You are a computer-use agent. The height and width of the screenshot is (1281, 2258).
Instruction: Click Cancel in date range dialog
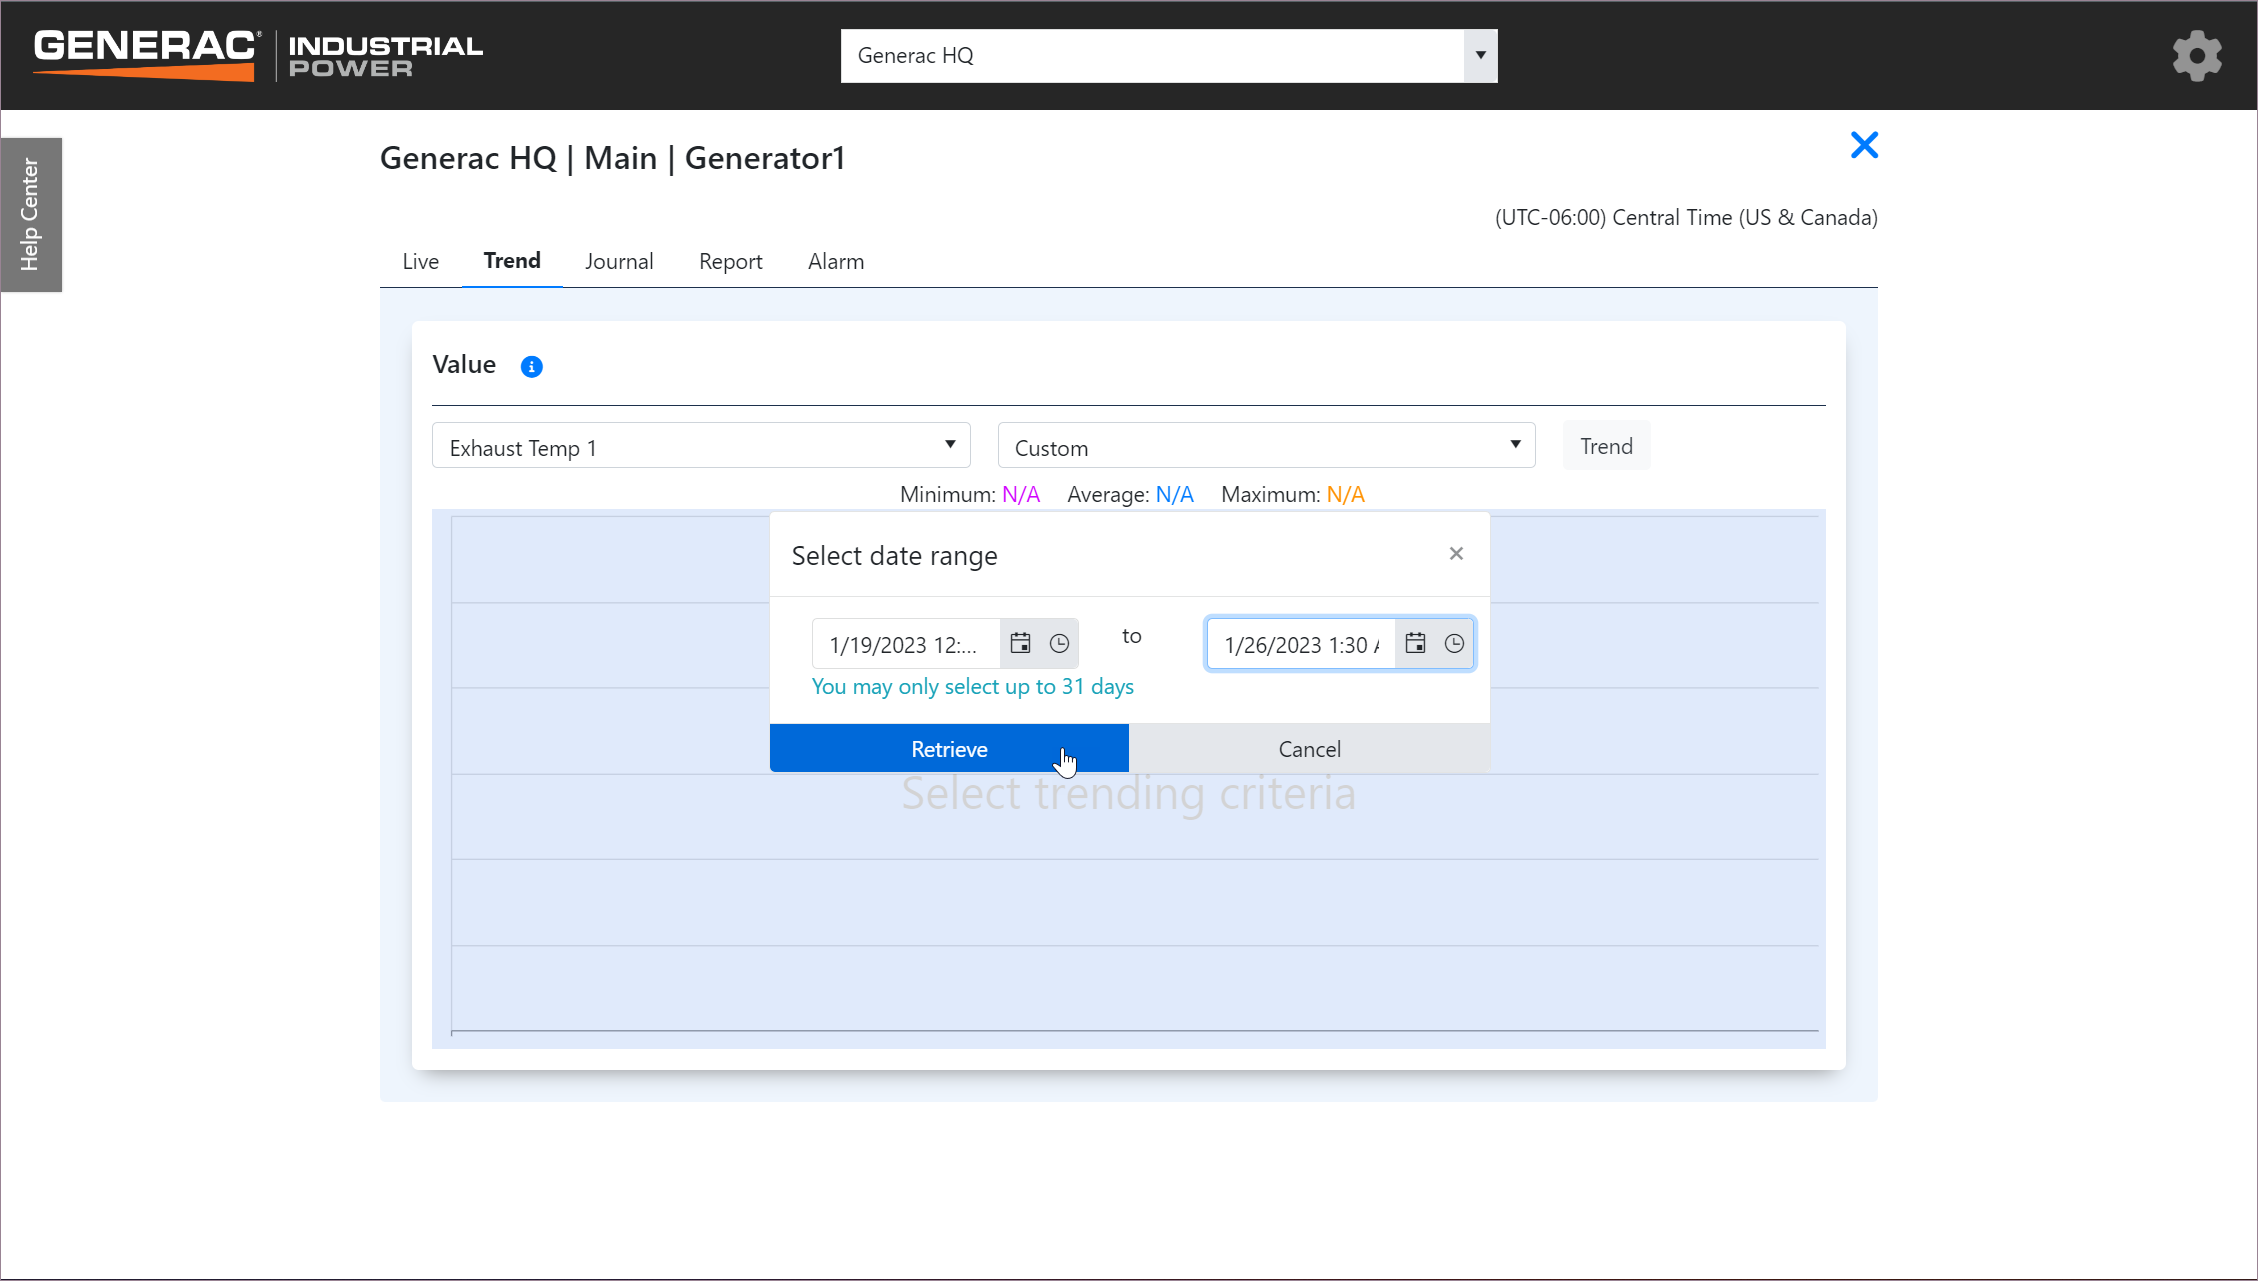(1309, 749)
